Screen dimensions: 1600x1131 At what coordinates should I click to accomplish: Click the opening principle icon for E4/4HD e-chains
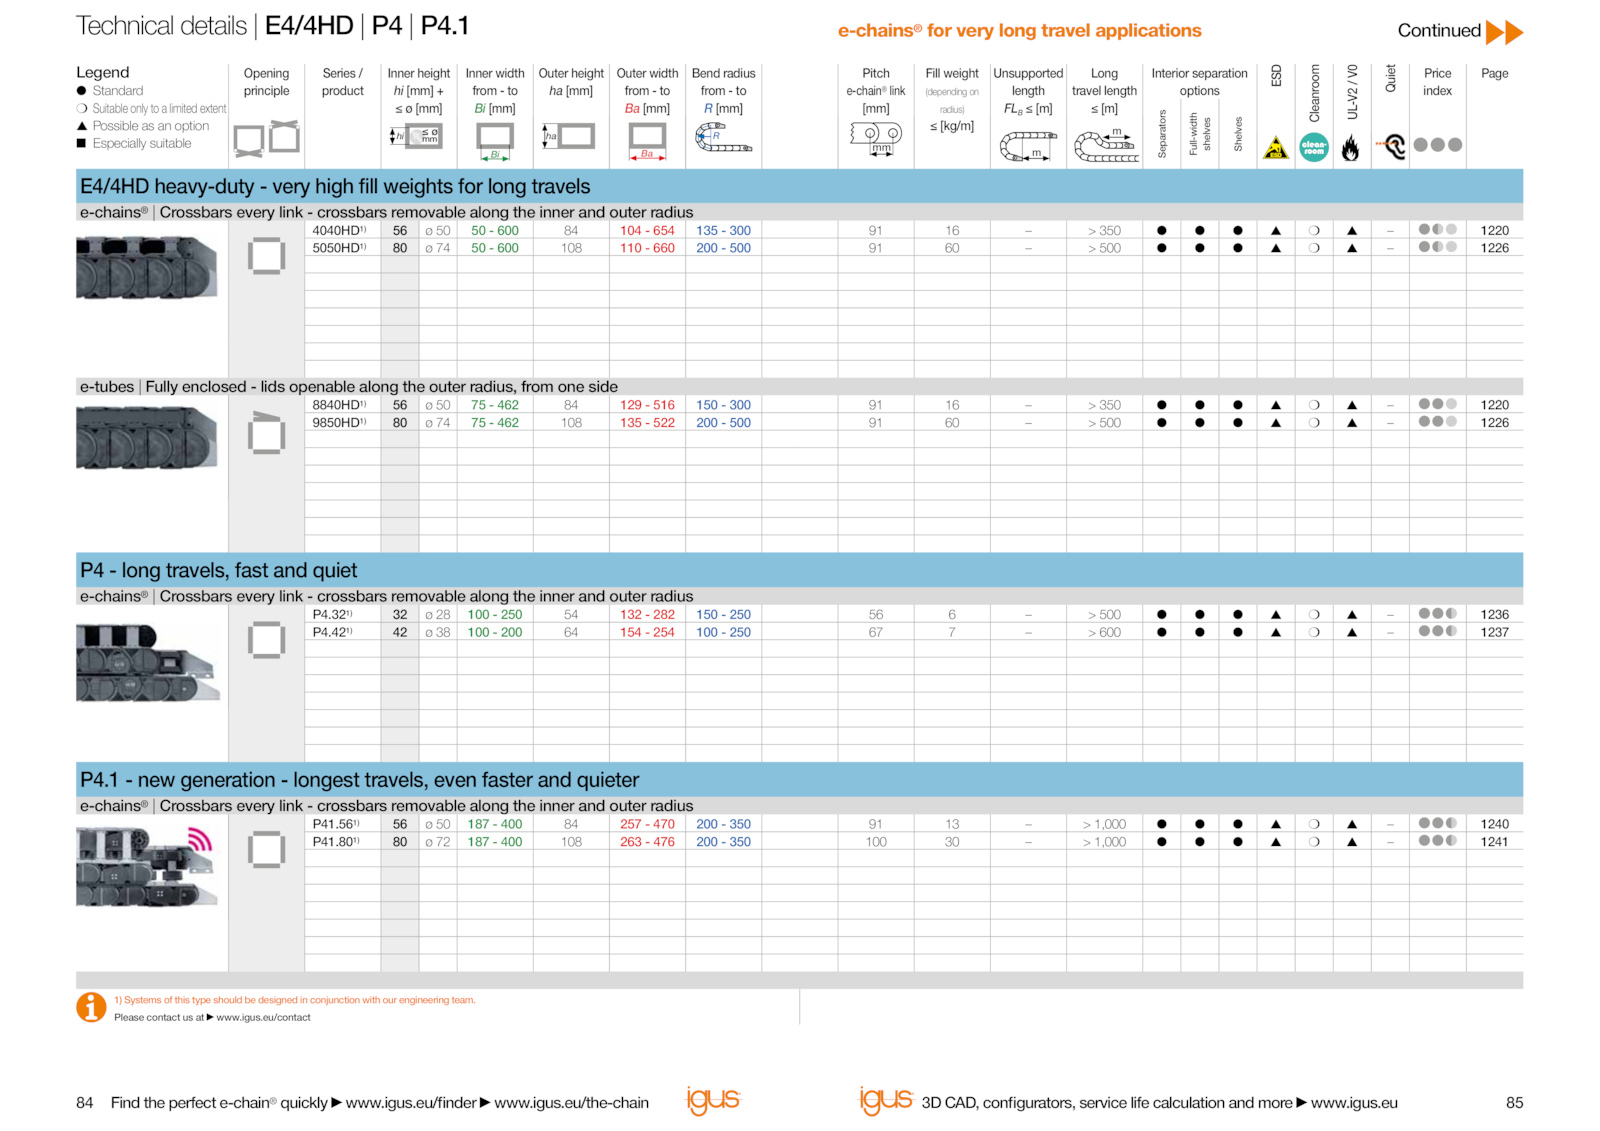click(267, 256)
